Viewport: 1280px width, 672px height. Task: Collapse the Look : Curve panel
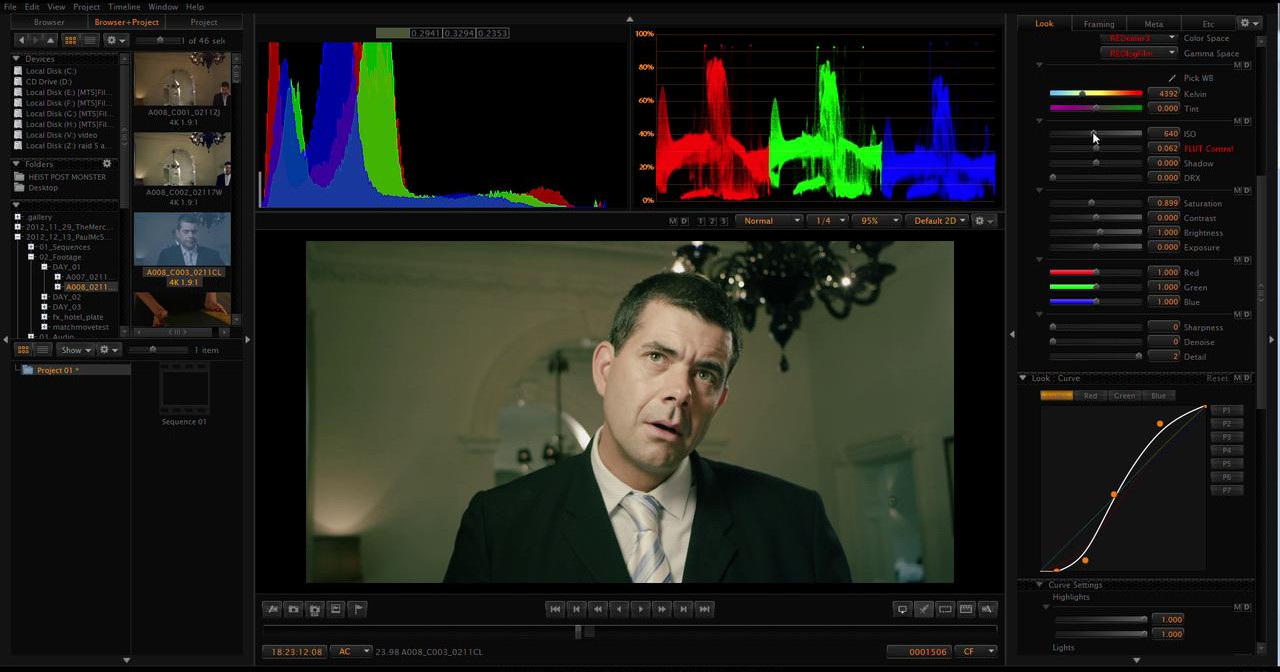point(1023,378)
